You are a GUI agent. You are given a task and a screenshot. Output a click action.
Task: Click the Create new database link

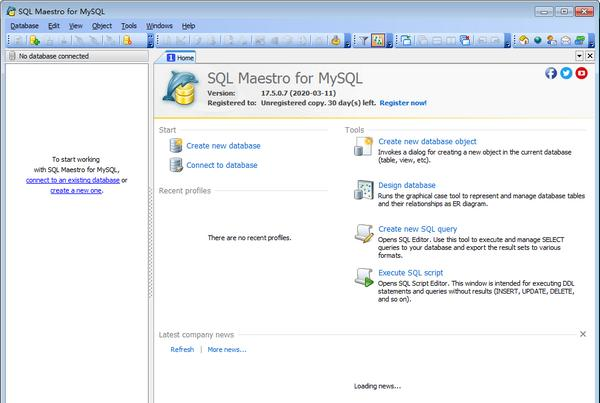(223, 146)
